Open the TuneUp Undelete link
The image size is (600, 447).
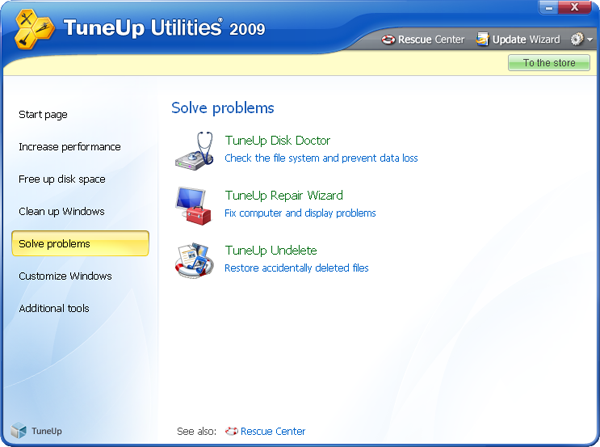pyautogui.click(x=271, y=250)
